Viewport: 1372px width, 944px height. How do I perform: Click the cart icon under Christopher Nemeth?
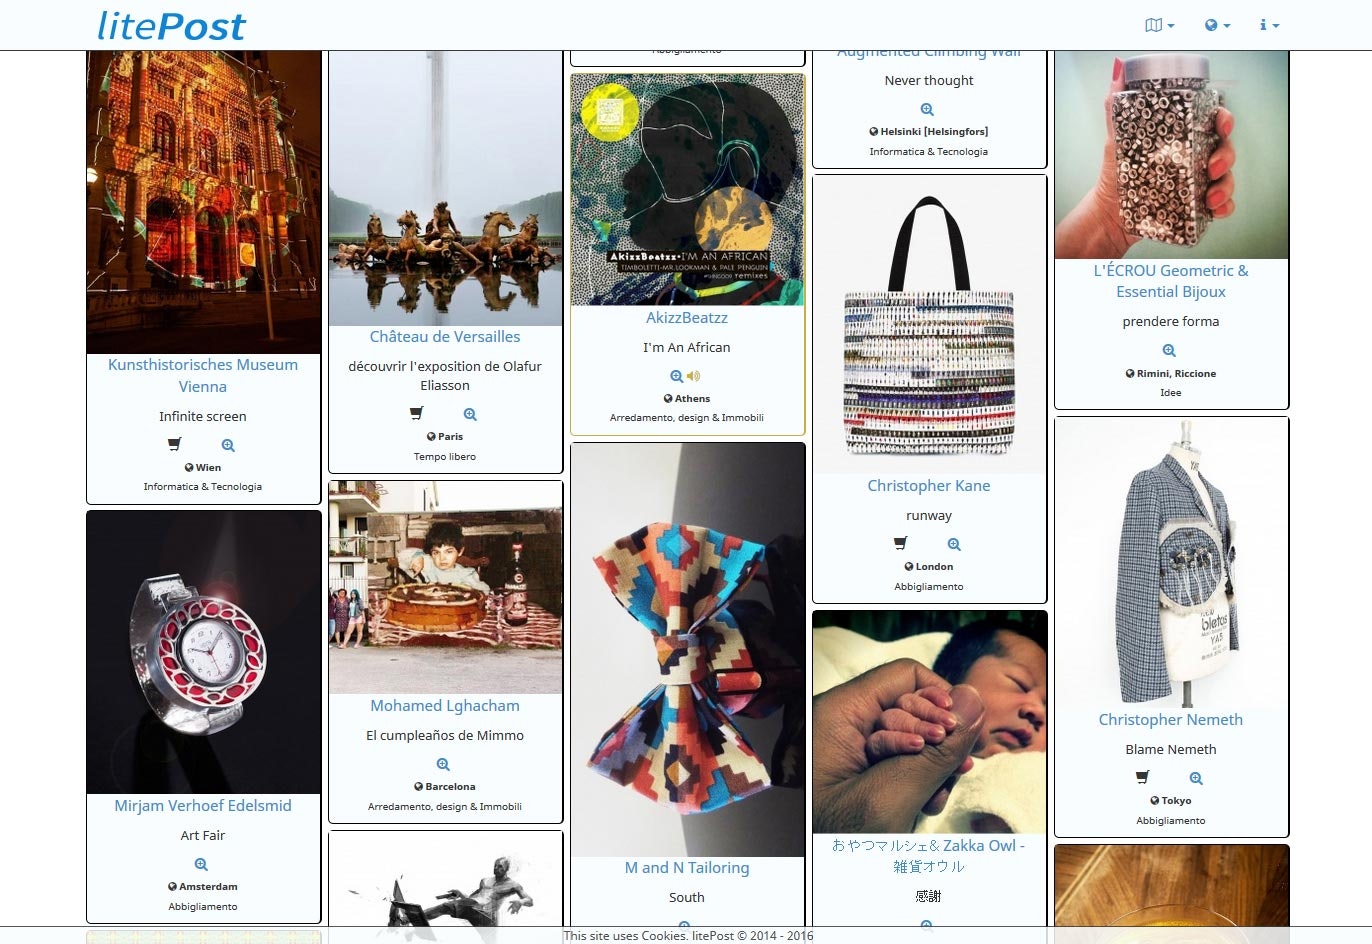pos(1143,777)
